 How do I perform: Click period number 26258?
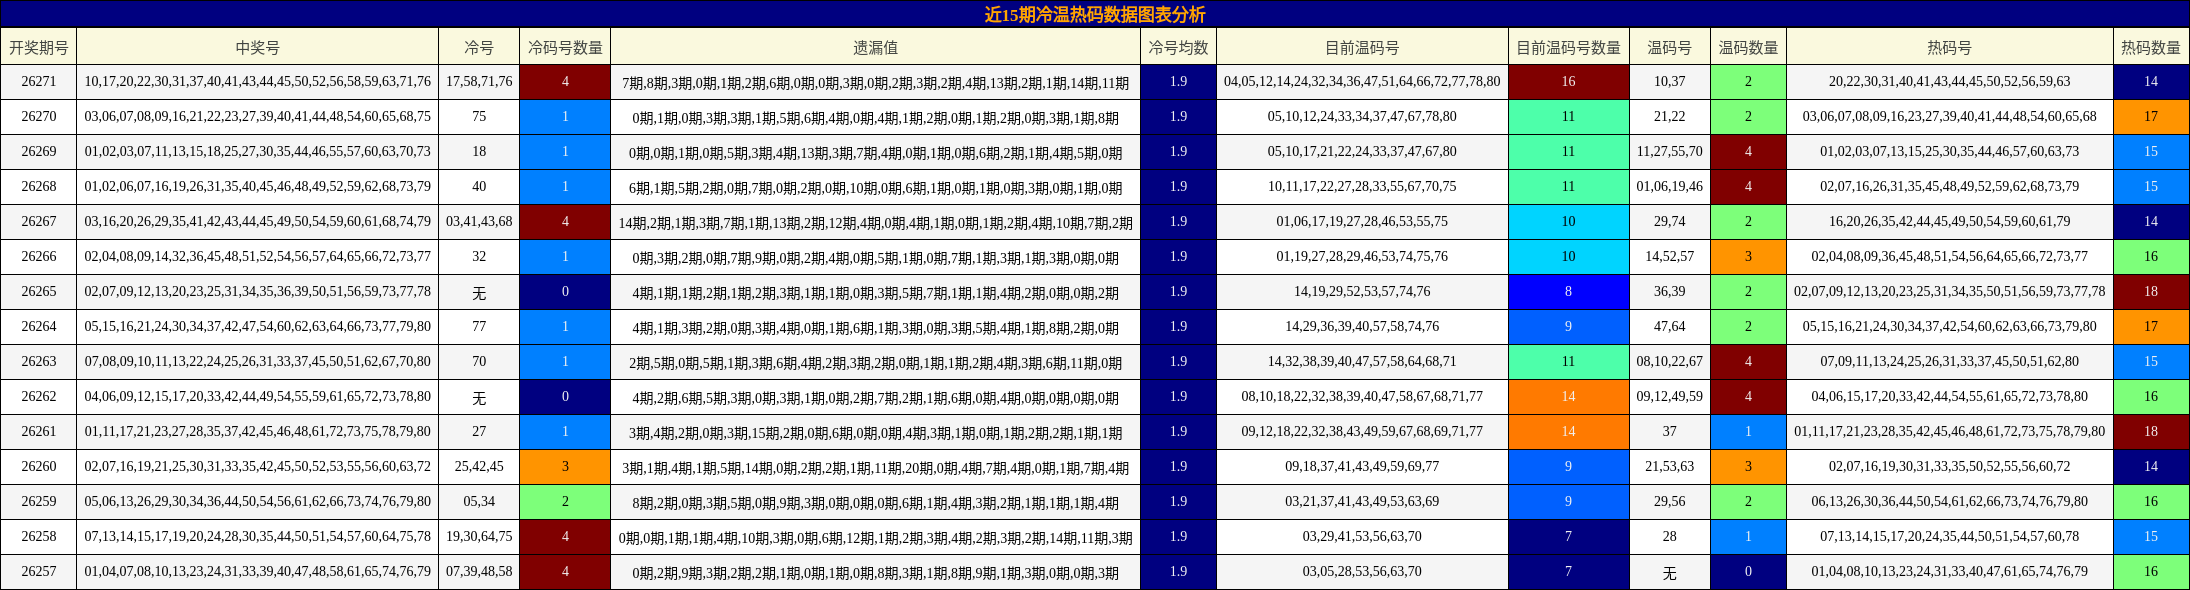pyautogui.click(x=39, y=537)
